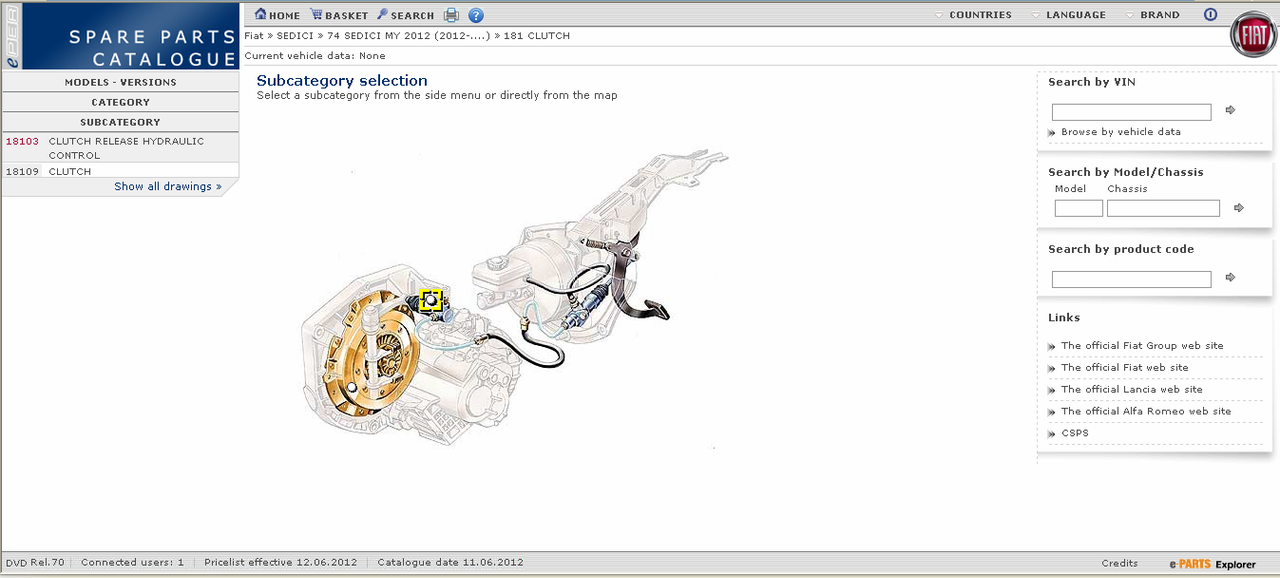Image resolution: width=1280 pixels, height=578 pixels.
Task: Go to the HOME page
Action: [277, 15]
